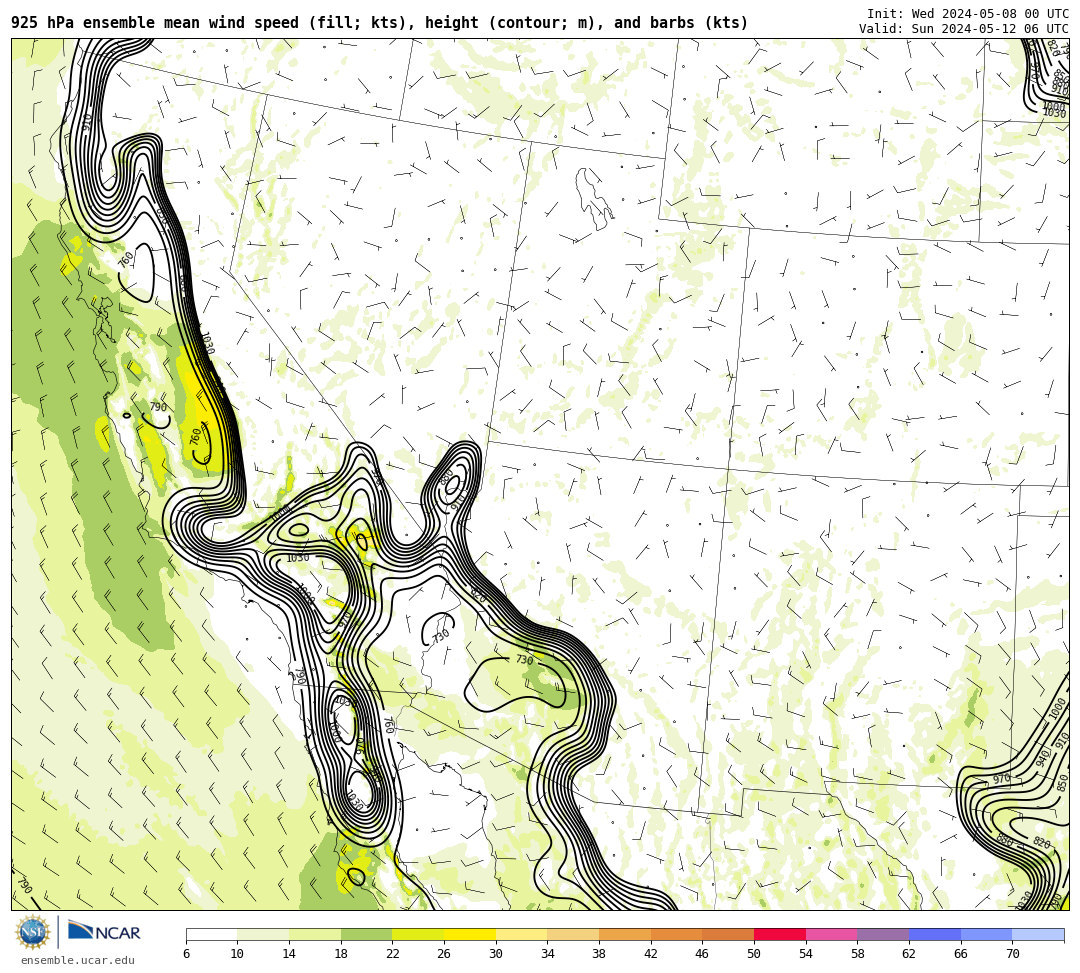Click the colorbar tick label 22
The image size is (1080, 973).
(x=393, y=954)
